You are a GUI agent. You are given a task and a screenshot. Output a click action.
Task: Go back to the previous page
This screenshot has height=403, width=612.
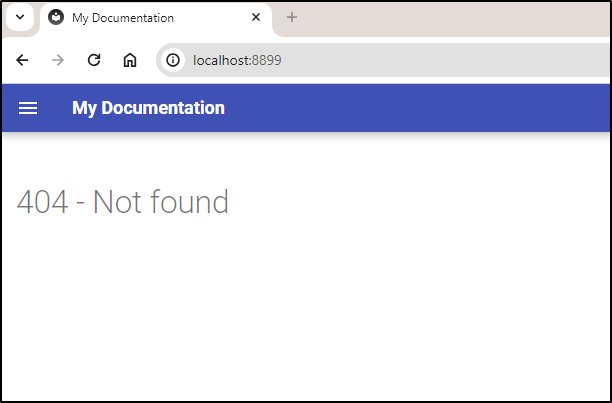point(22,60)
